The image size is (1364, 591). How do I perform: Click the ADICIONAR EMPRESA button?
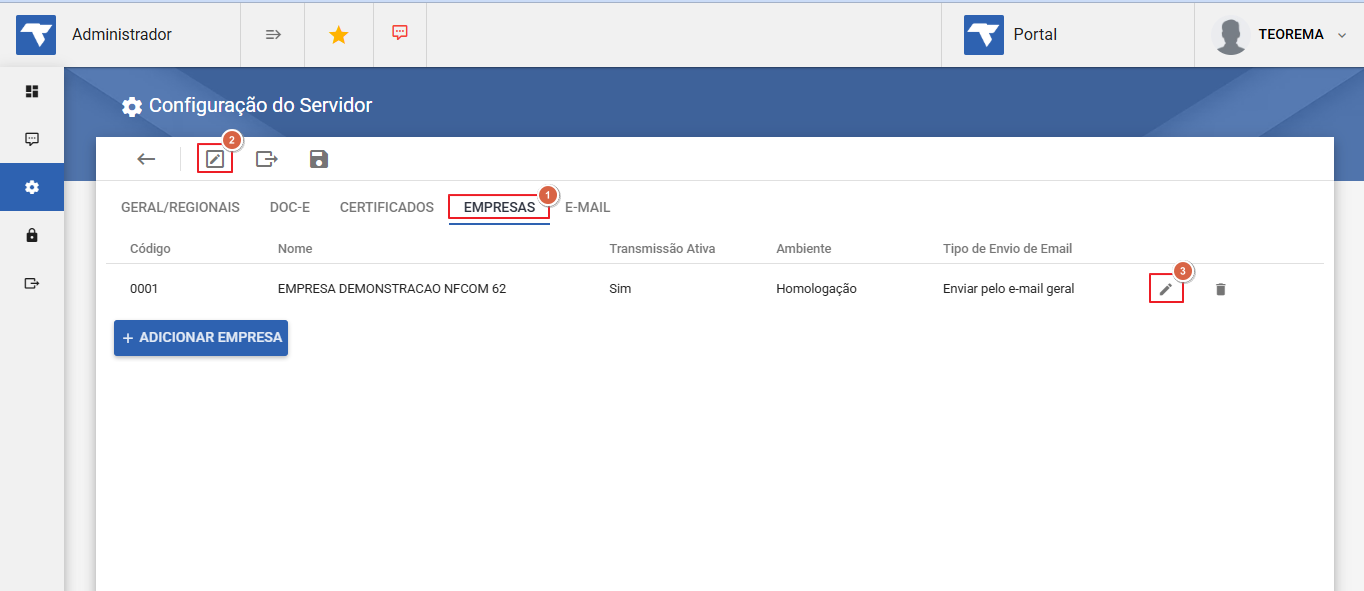[x=201, y=338]
